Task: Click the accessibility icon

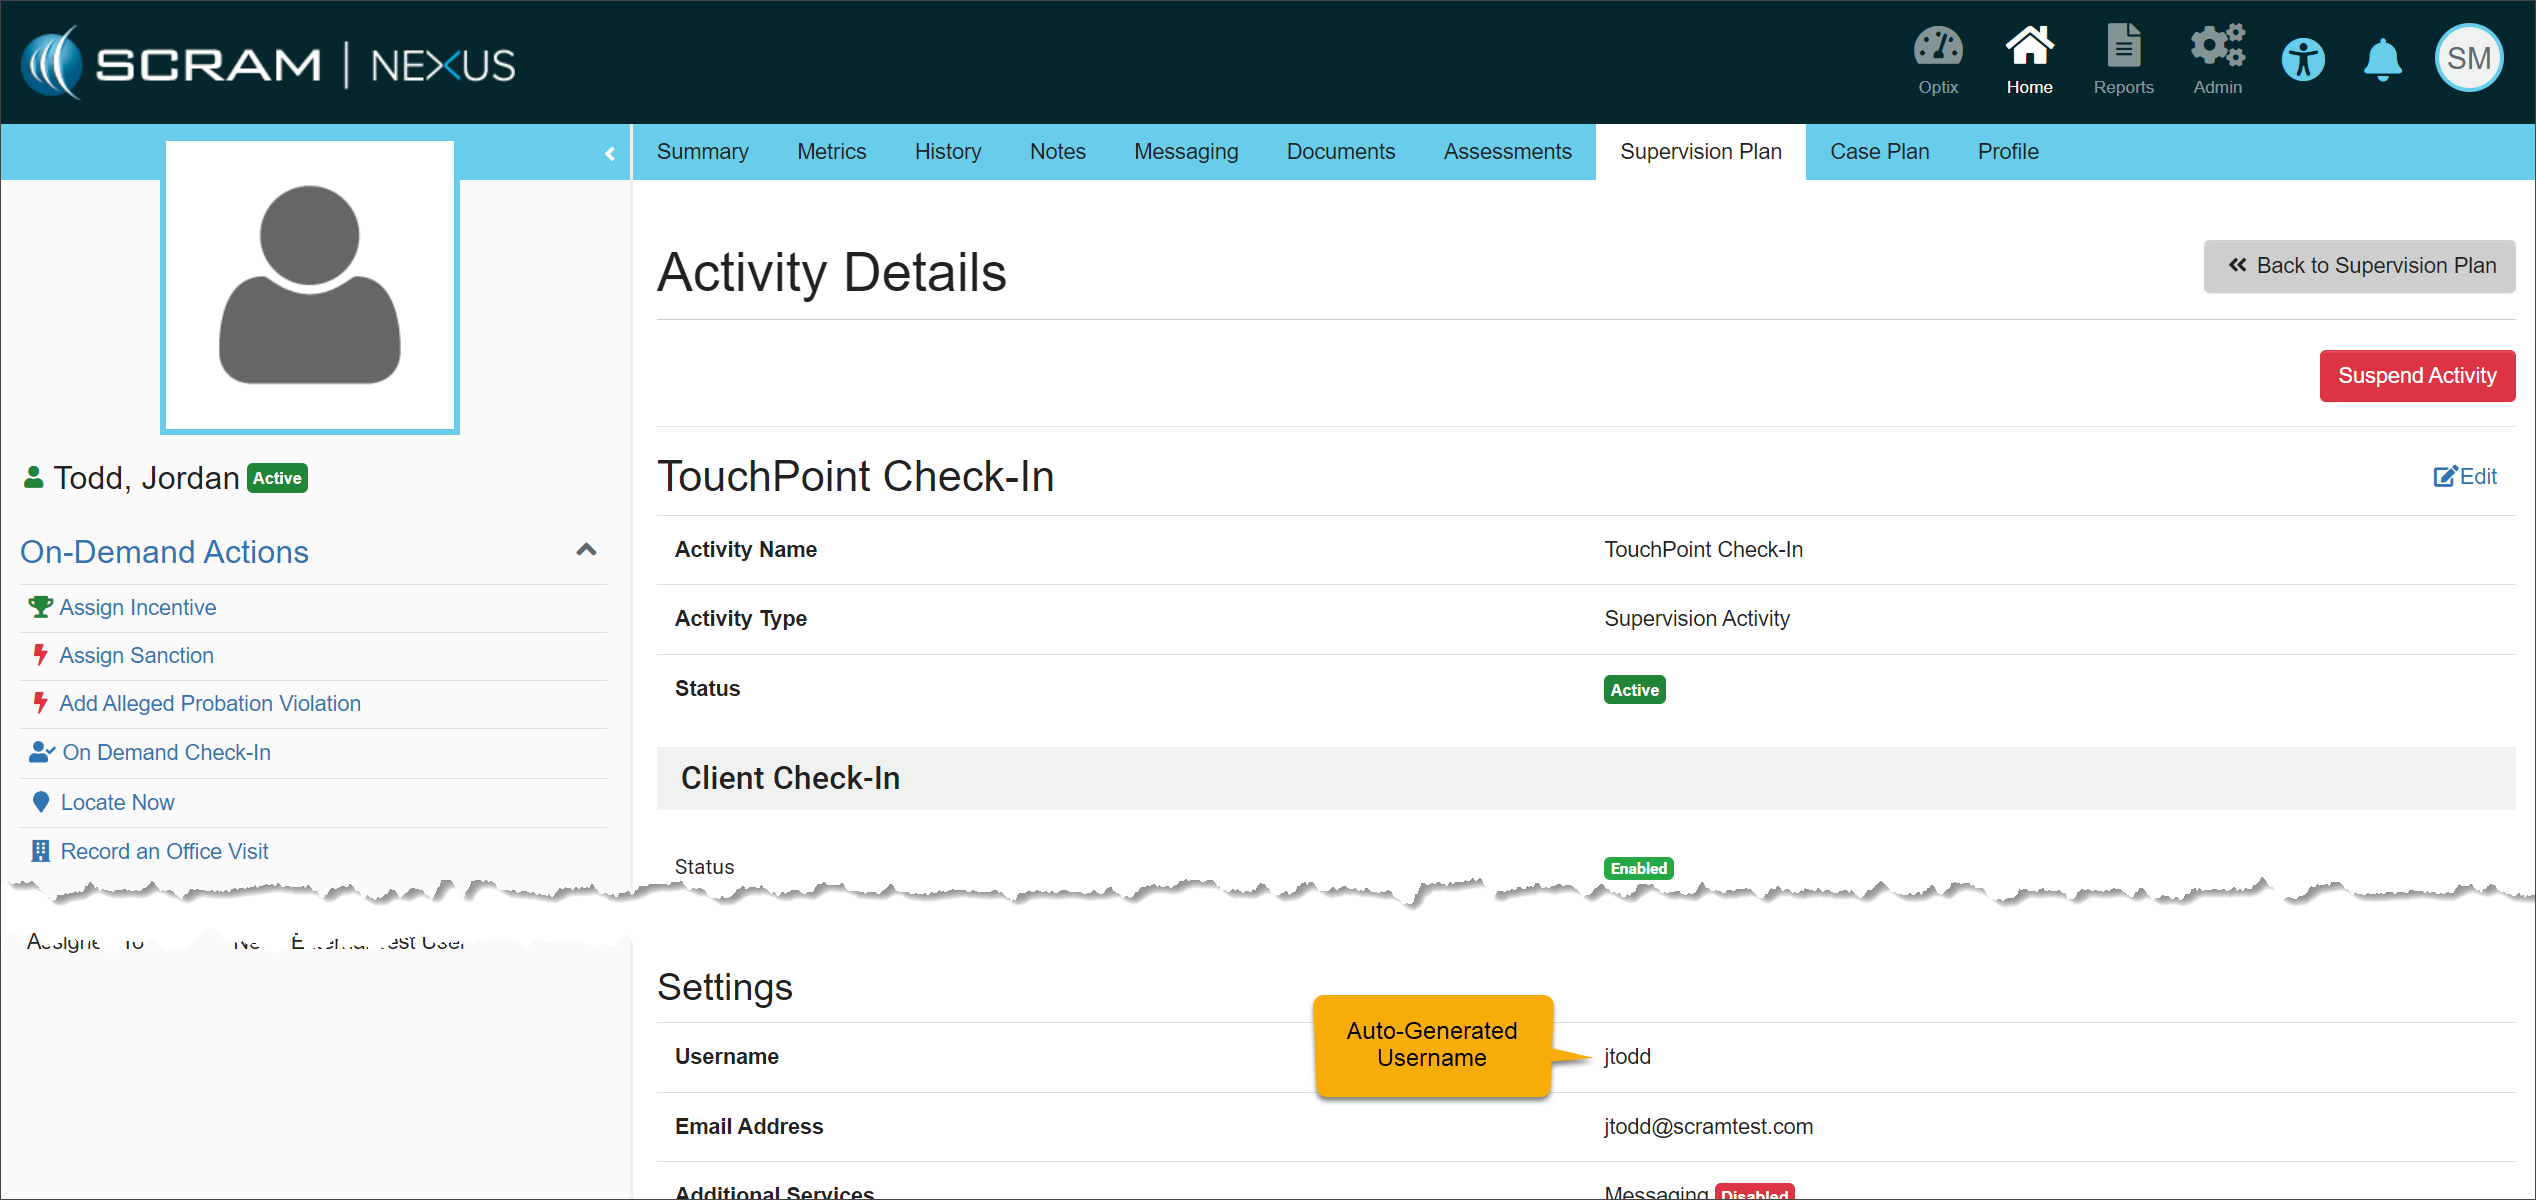Action: click(x=2303, y=60)
